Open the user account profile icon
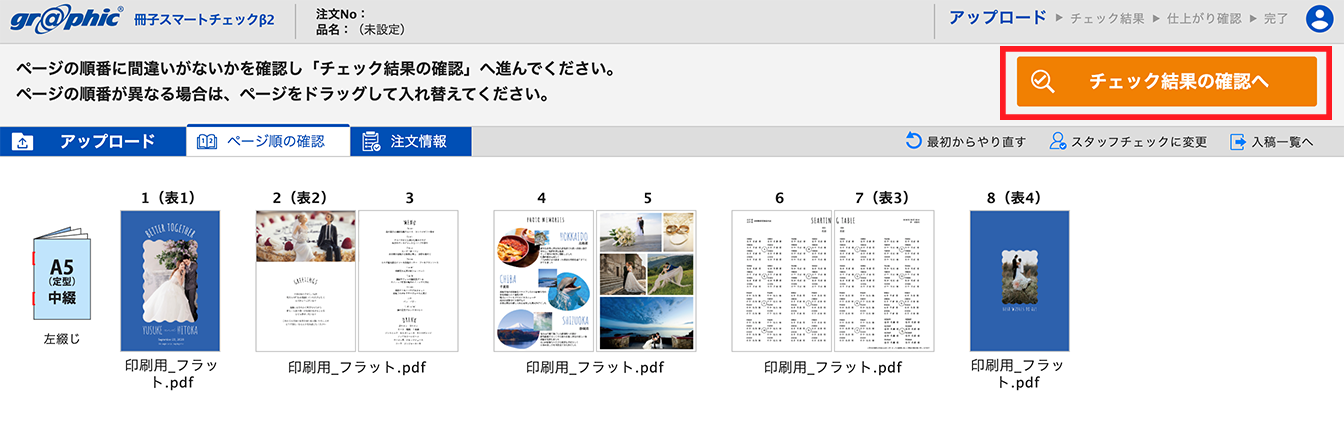 pyautogui.click(x=1321, y=19)
